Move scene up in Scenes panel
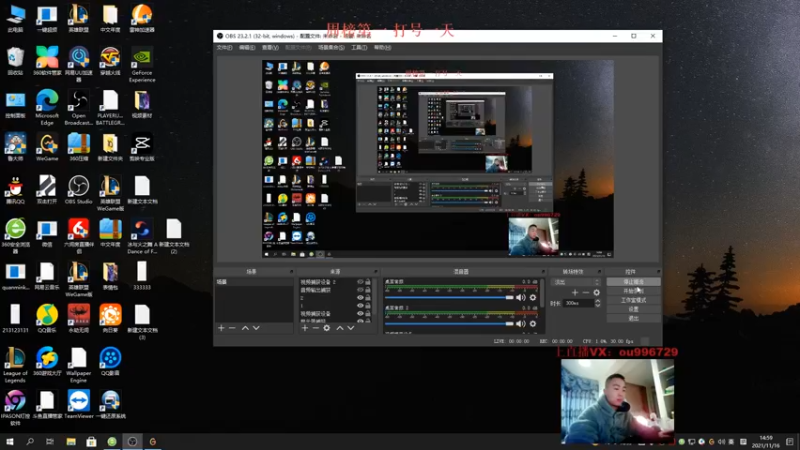 (x=245, y=328)
